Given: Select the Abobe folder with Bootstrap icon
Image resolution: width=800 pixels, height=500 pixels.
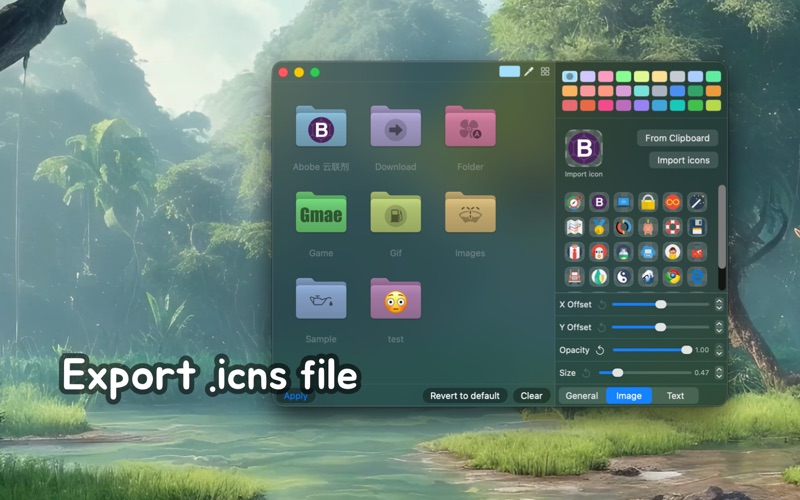Looking at the screenshot, I should pyautogui.click(x=321, y=127).
